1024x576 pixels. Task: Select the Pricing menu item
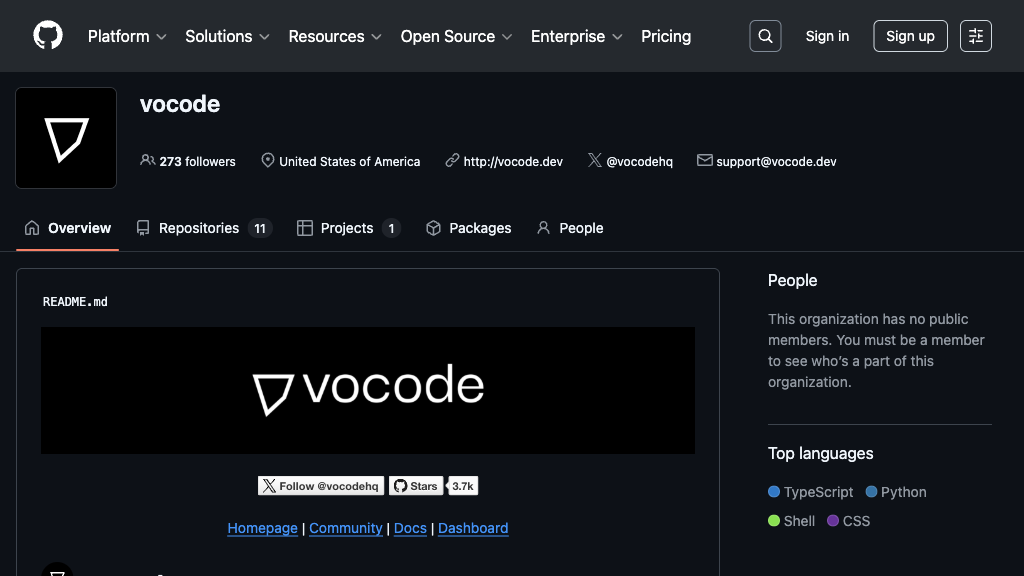[x=665, y=36]
